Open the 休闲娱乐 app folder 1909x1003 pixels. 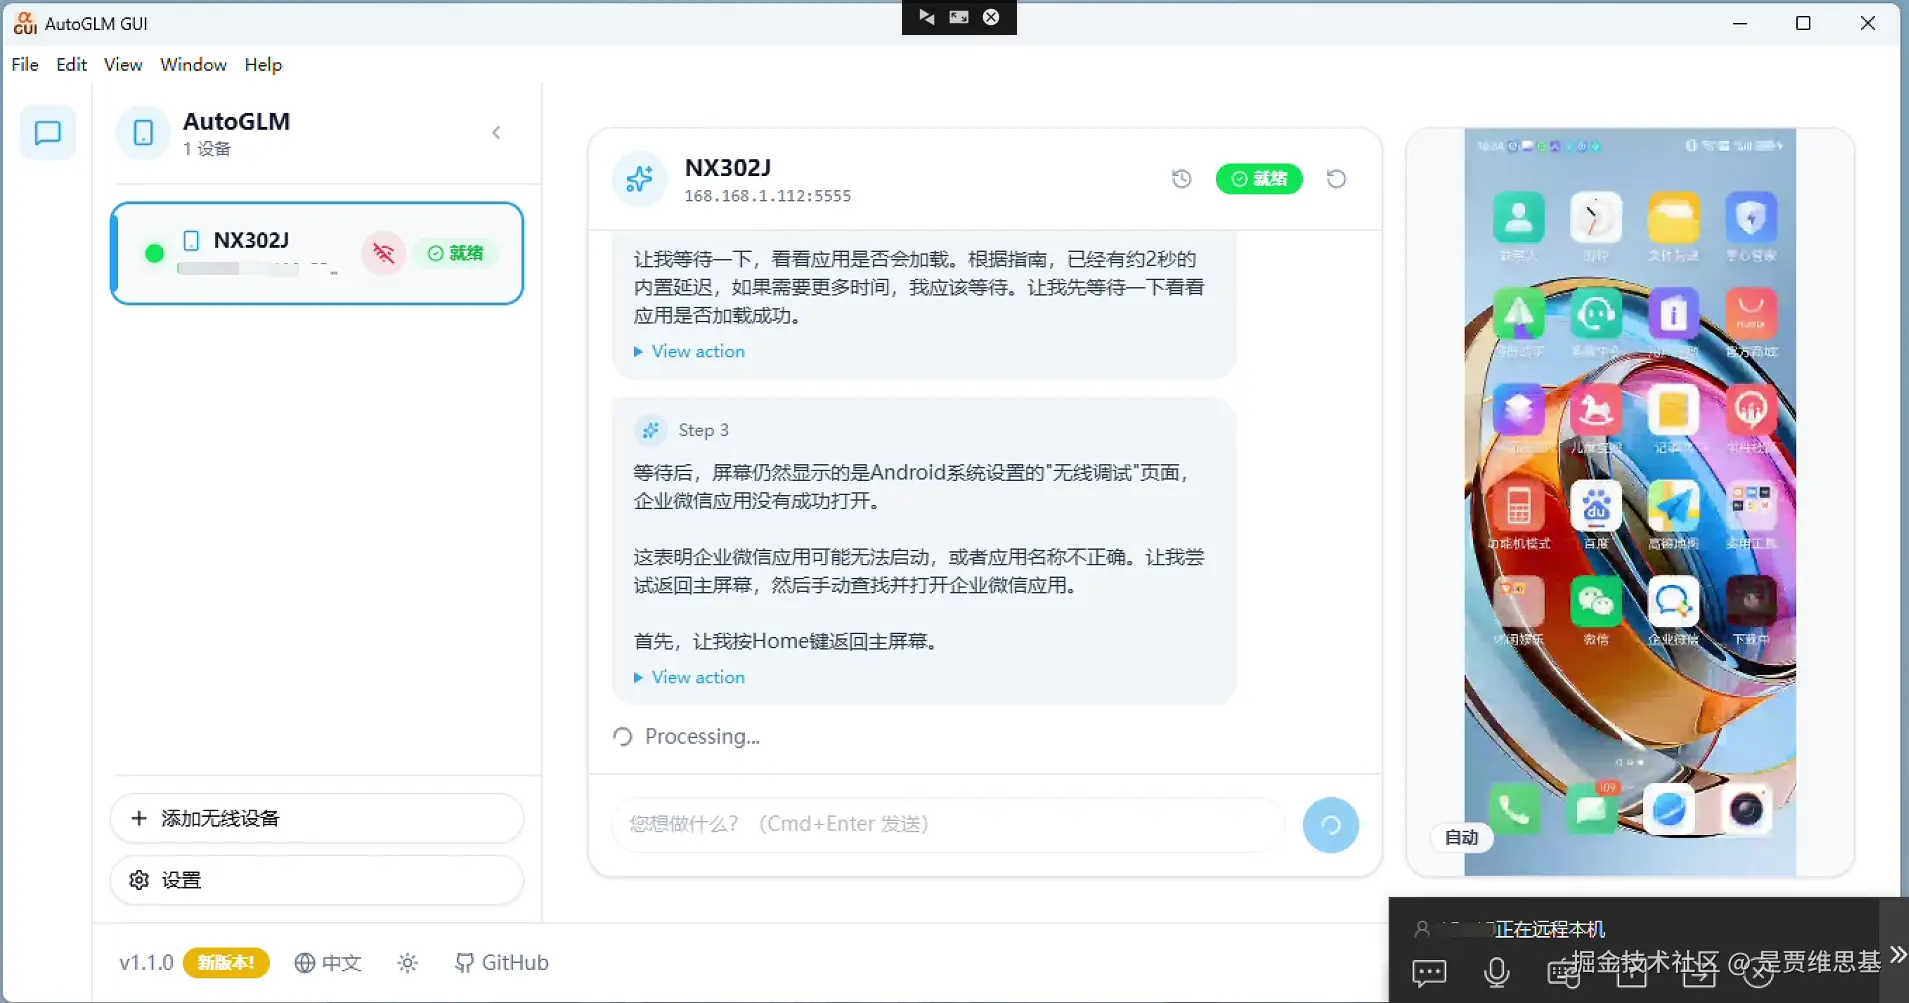coord(1518,602)
